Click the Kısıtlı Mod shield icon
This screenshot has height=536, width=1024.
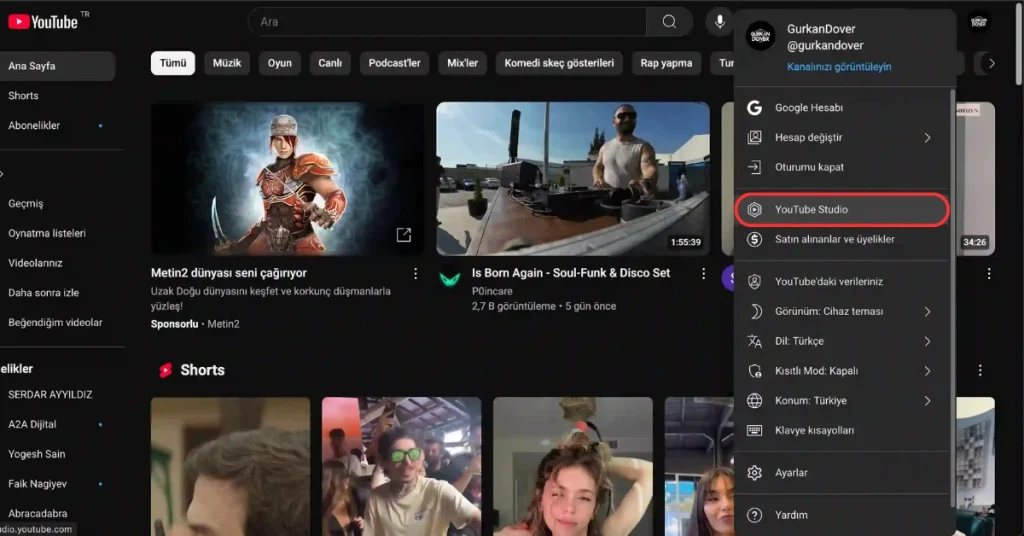[x=754, y=371]
